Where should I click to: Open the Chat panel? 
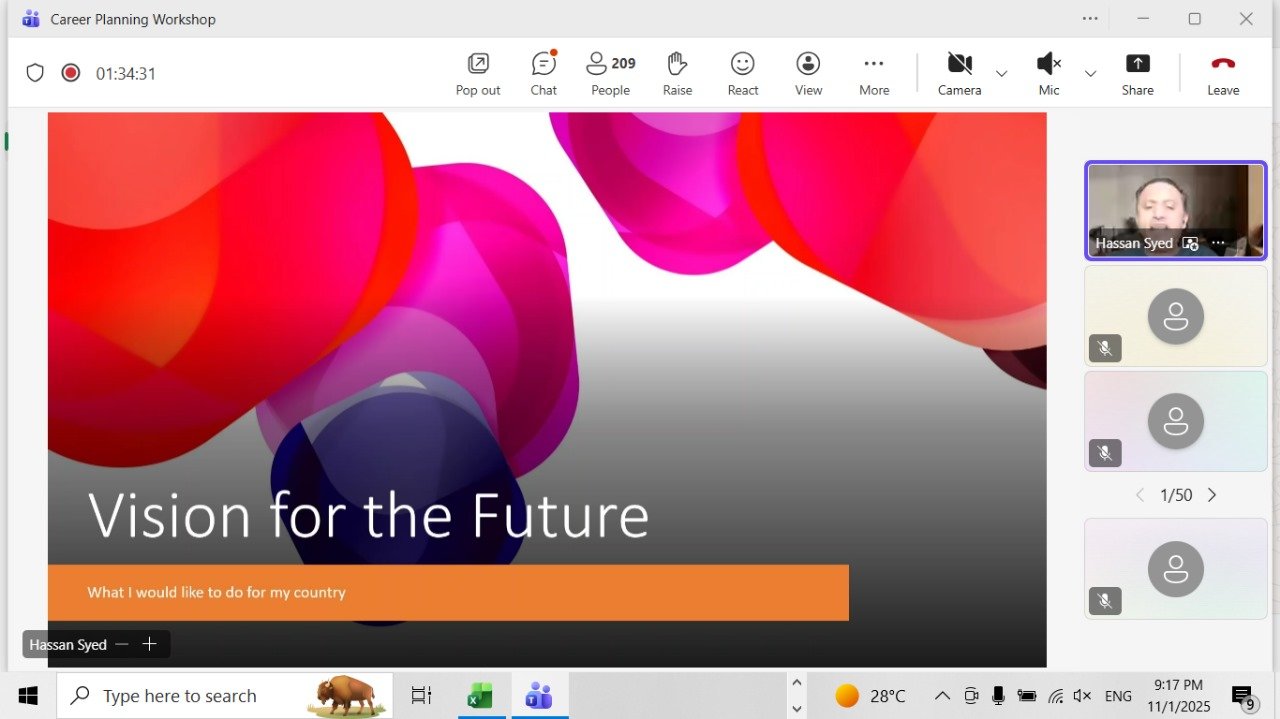(543, 74)
